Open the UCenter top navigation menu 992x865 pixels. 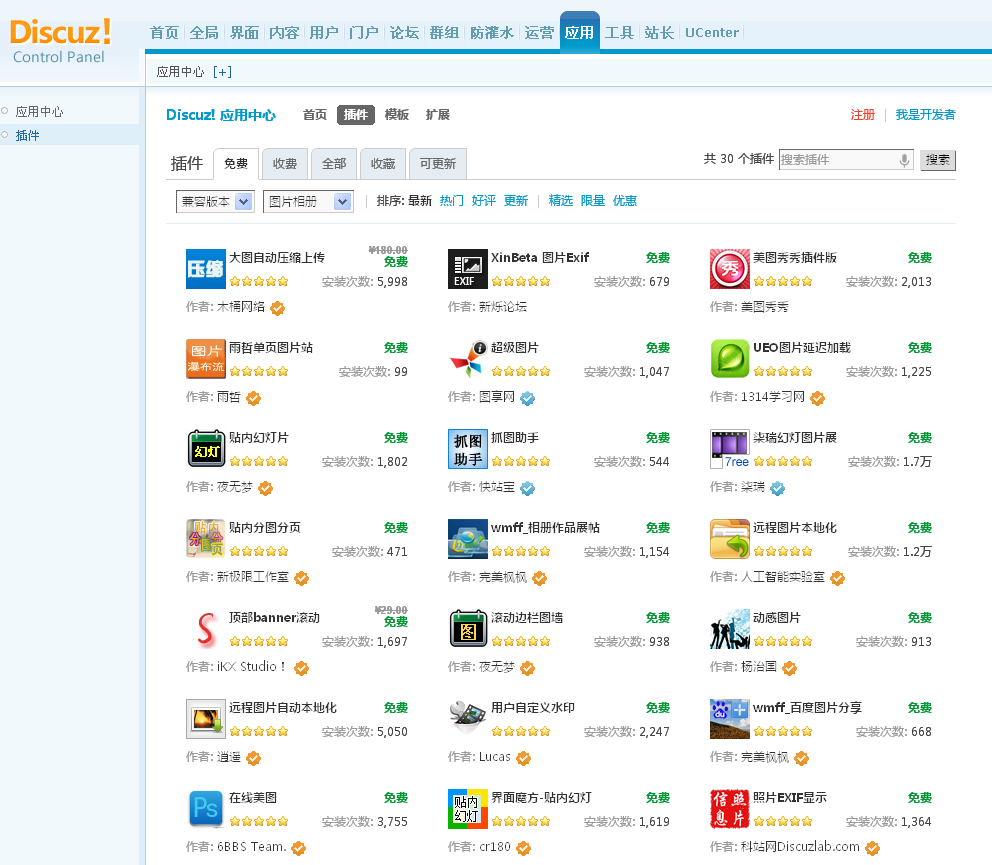(712, 32)
